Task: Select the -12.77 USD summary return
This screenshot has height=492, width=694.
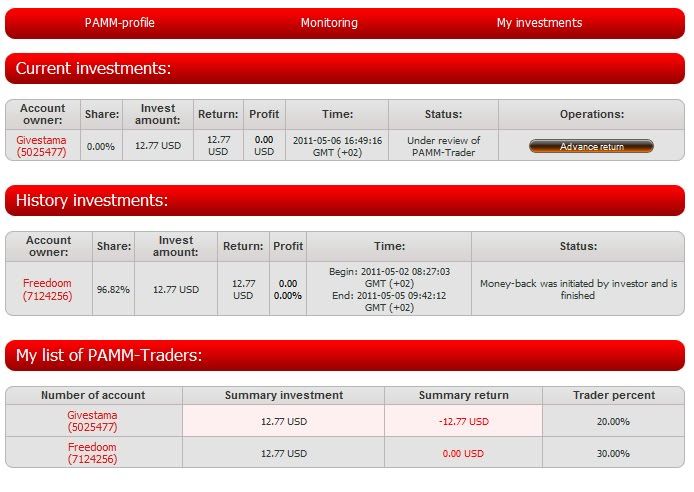Action: pyautogui.click(x=463, y=421)
